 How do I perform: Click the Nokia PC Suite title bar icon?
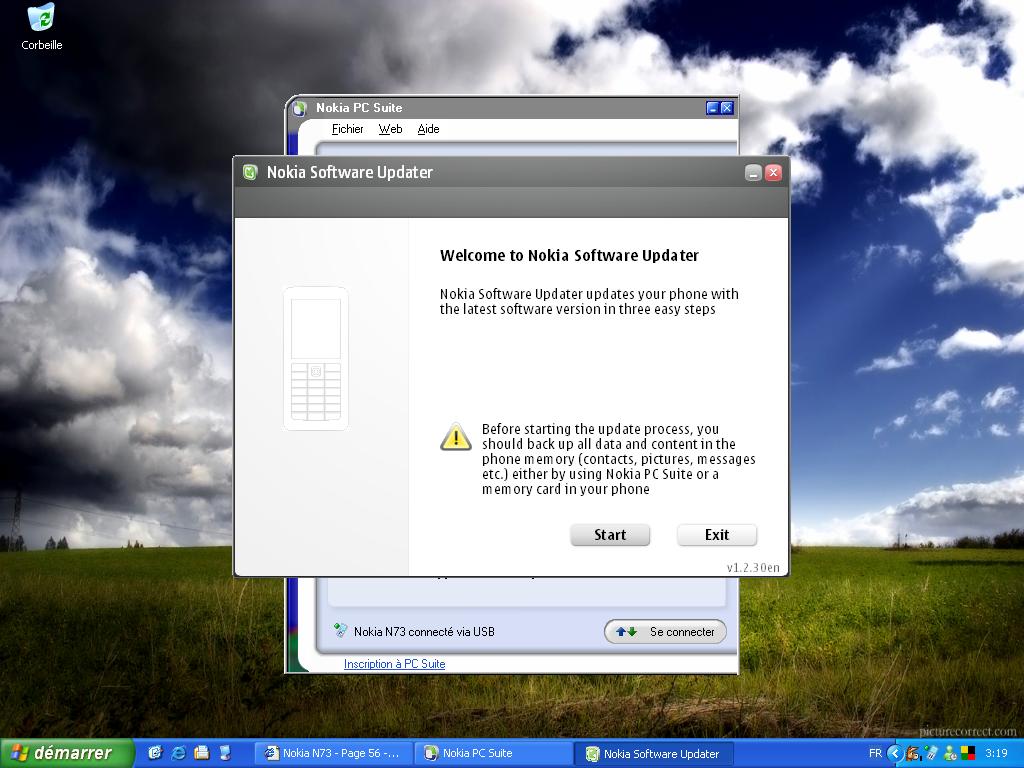300,108
